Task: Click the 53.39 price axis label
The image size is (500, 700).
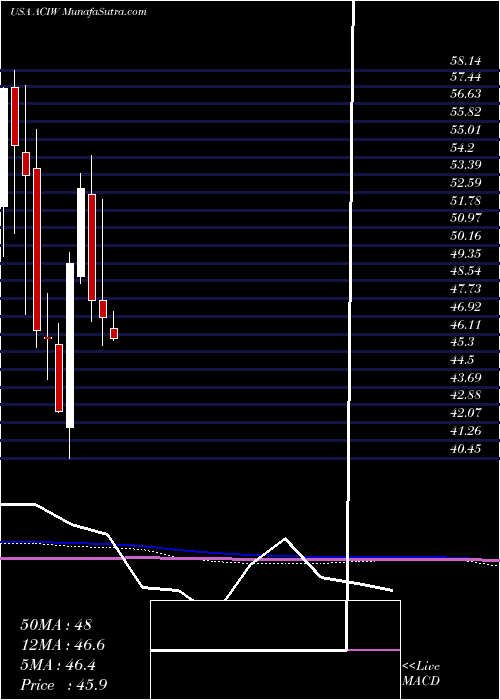Action: point(466,165)
